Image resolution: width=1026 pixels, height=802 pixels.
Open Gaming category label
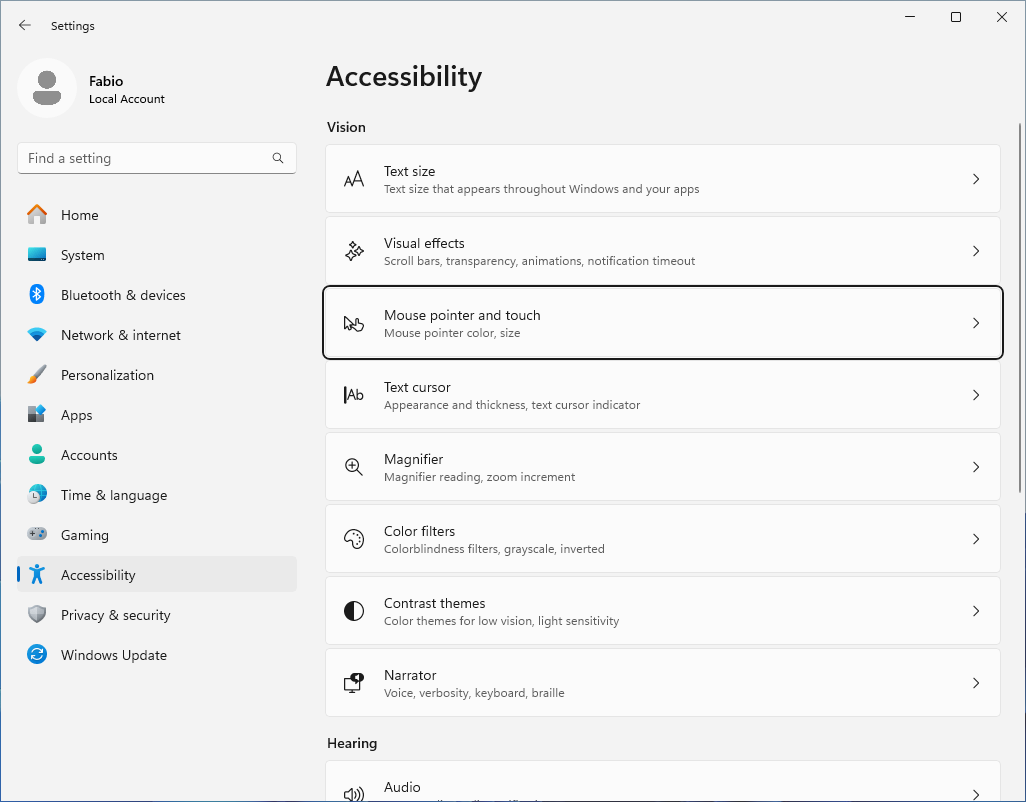(85, 535)
